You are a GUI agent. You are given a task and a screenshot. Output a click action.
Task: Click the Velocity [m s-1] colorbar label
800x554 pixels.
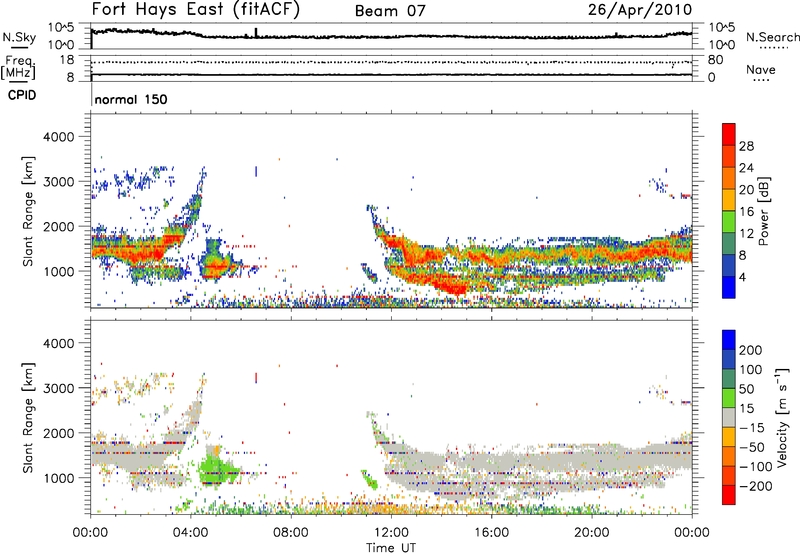click(782, 417)
